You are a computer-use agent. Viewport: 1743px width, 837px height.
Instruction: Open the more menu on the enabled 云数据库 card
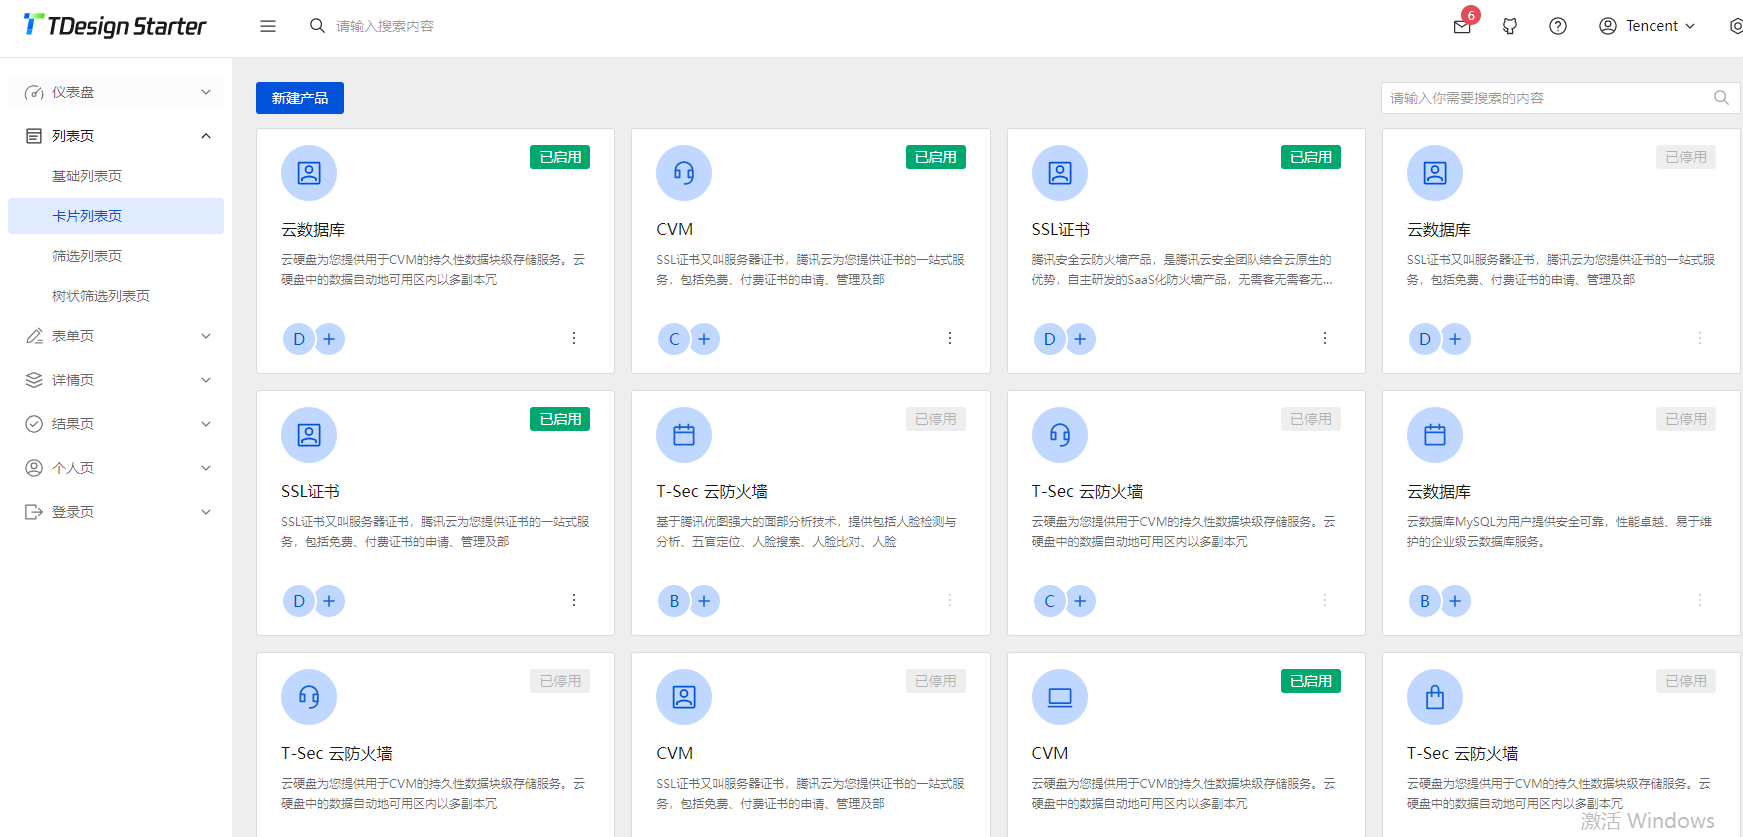[574, 338]
